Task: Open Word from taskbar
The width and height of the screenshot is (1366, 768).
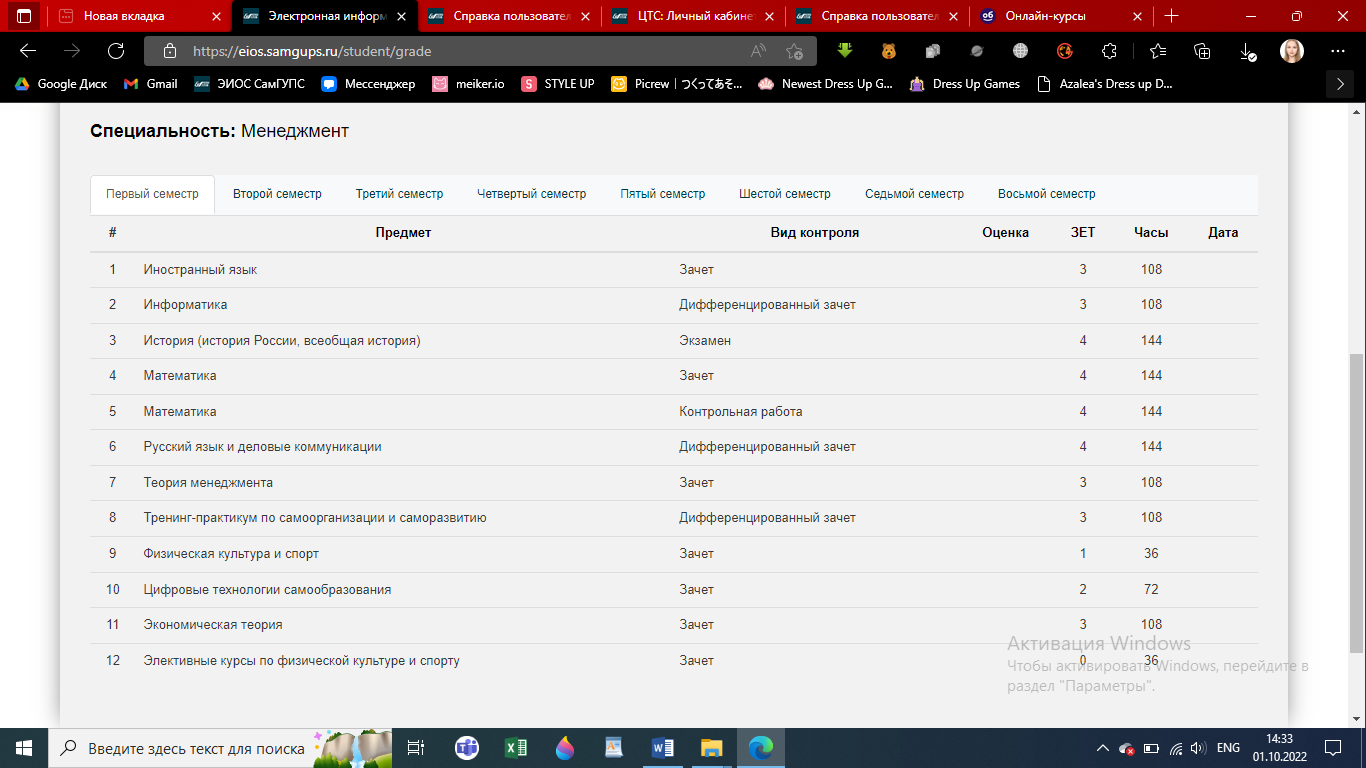Action: coord(663,748)
